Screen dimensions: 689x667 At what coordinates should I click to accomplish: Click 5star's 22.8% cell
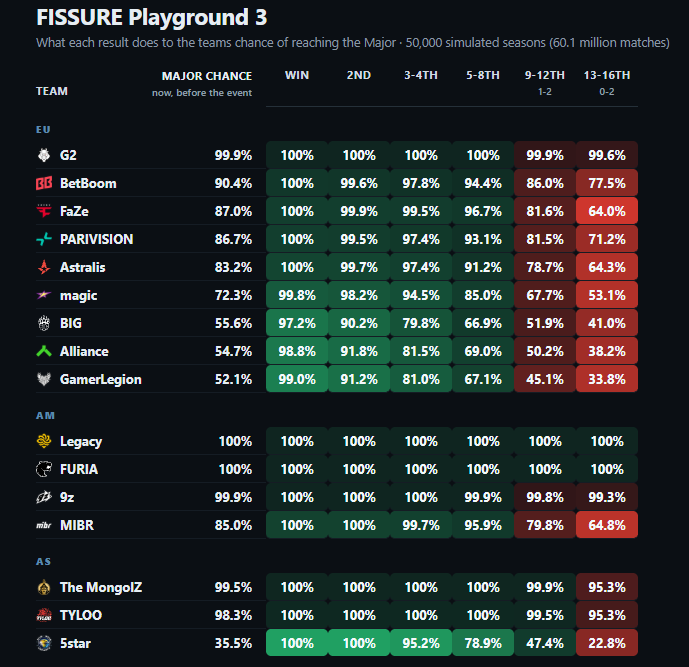607,643
